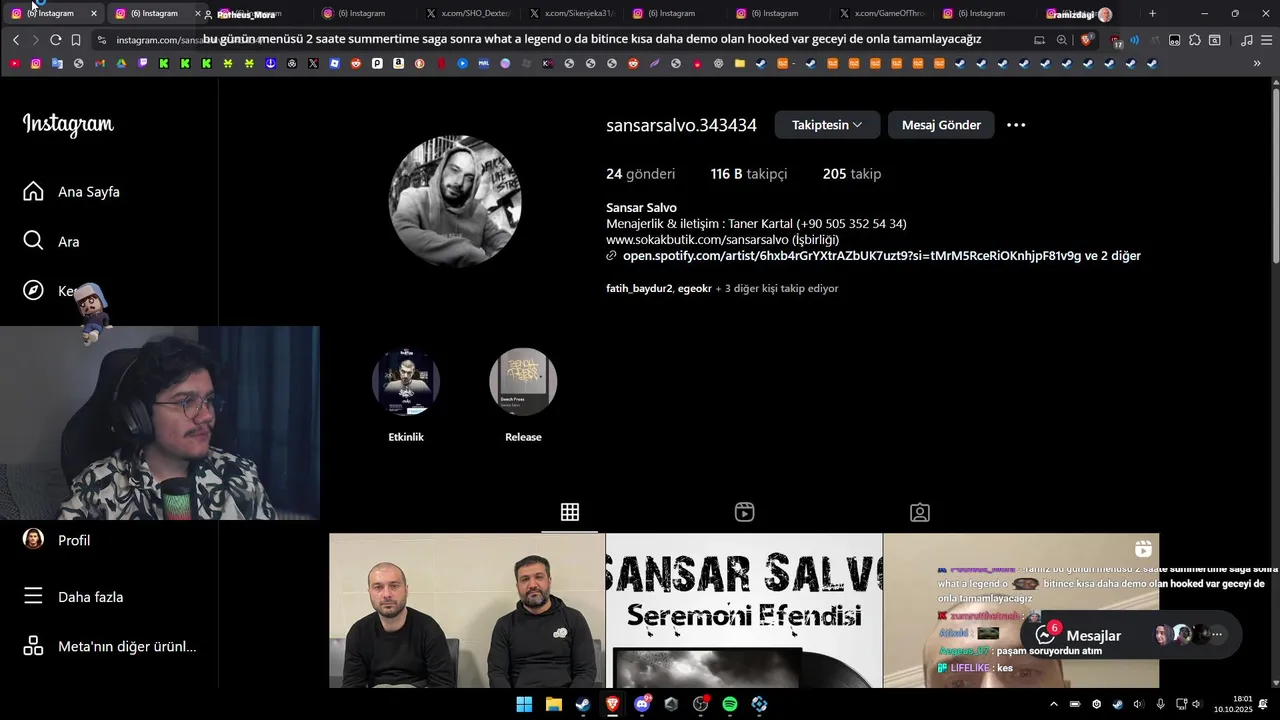Open Discord from the taskbar
The width and height of the screenshot is (1280, 720).
click(x=642, y=704)
